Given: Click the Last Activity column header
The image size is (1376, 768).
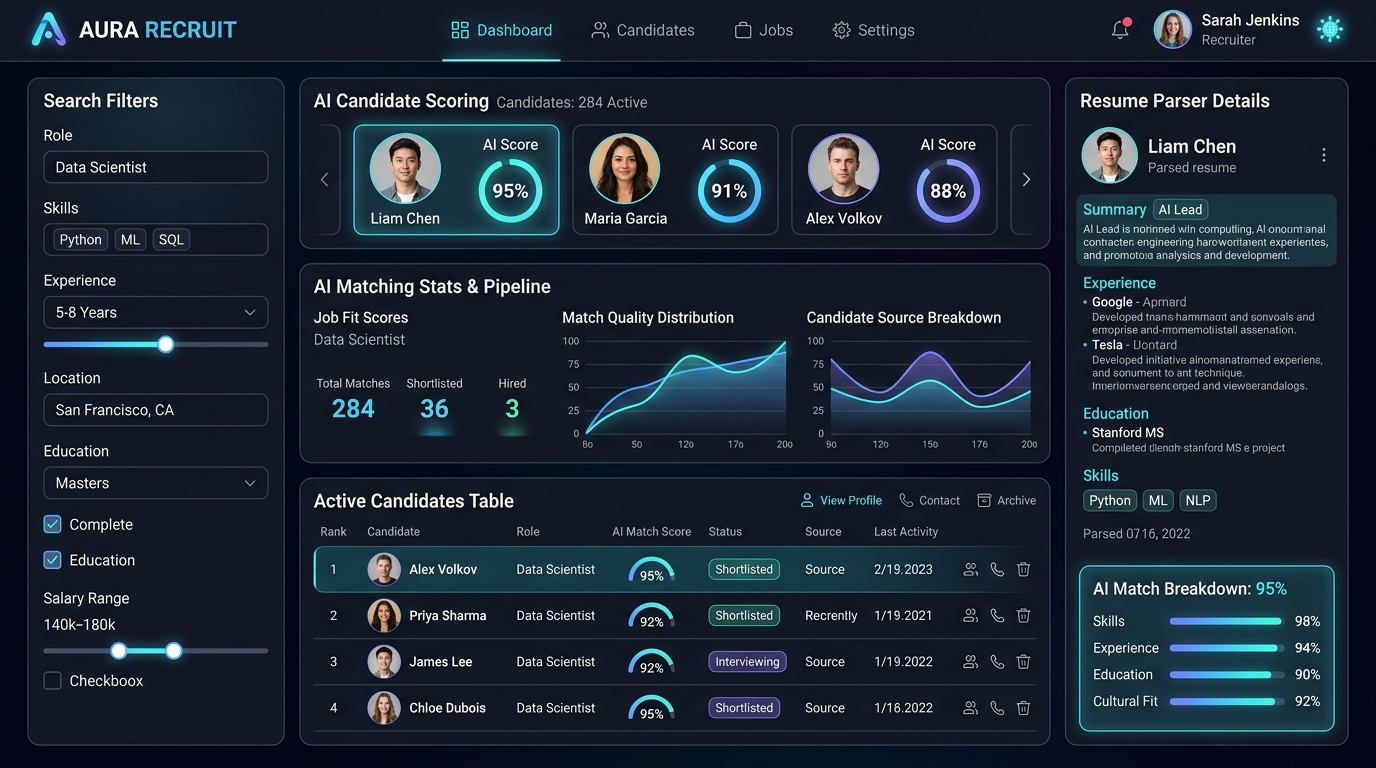Looking at the screenshot, I should pos(906,532).
